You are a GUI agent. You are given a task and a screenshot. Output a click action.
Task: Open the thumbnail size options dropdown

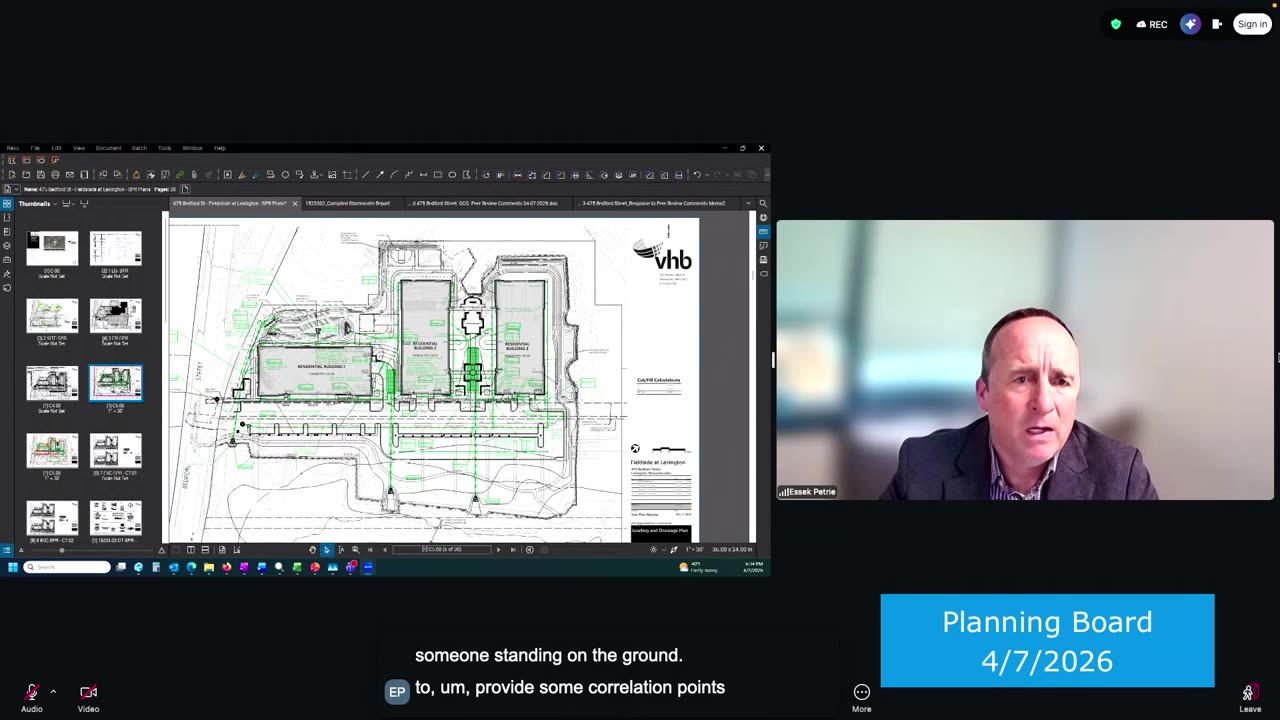point(73,204)
